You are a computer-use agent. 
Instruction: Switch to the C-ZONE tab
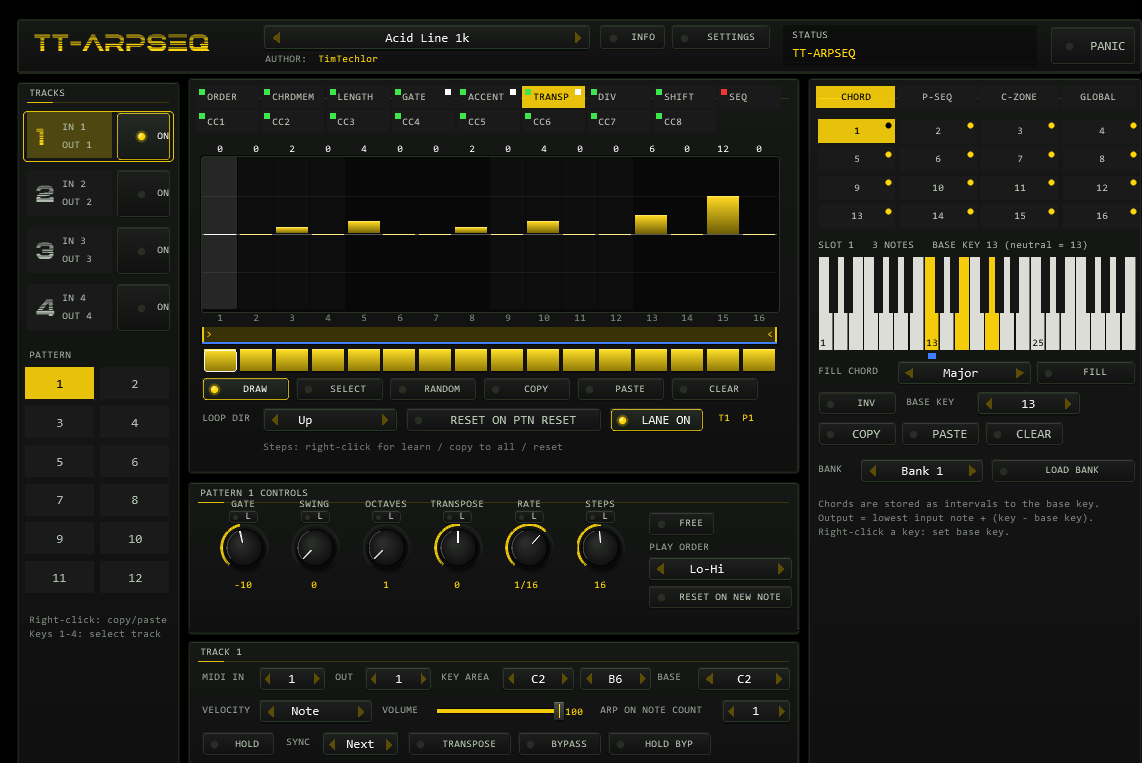coord(1018,97)
